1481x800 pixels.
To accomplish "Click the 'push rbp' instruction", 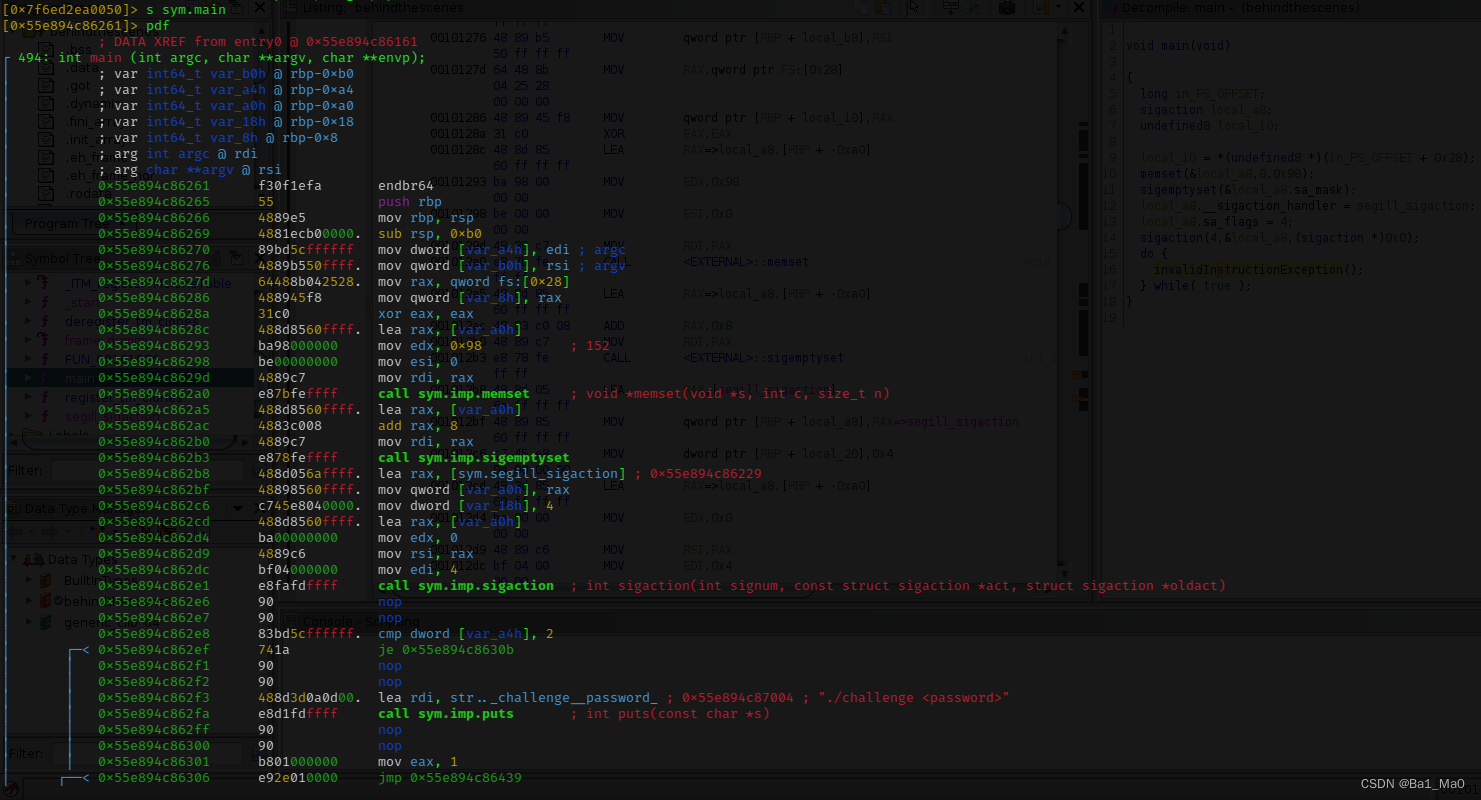I will tap(410, 201).
